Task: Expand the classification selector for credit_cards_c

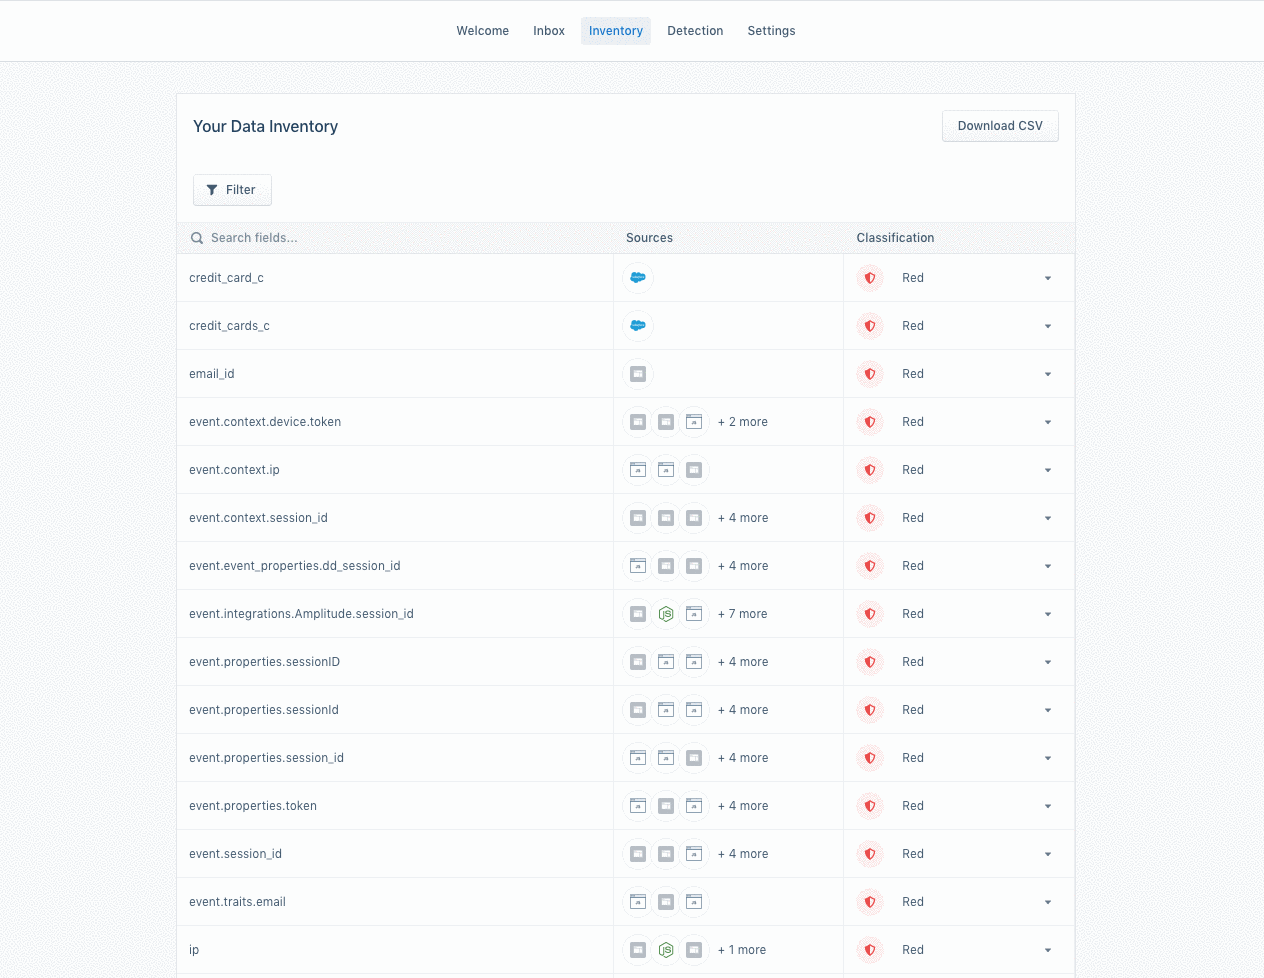Action: pos(1047,326)
